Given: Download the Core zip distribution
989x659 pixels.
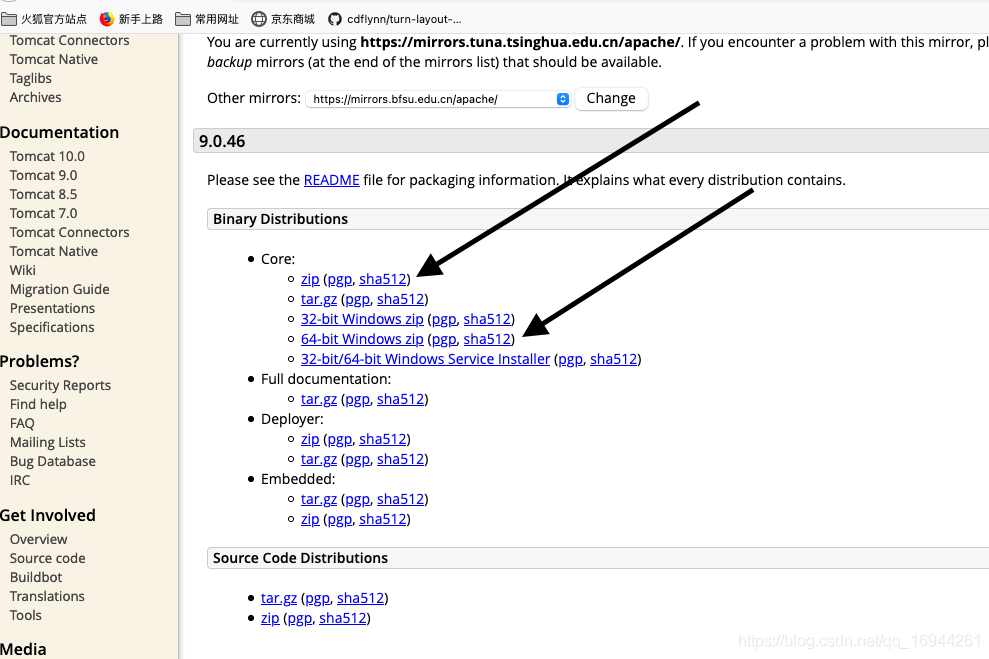Looking at the screenshot, I should pos(310,279).
